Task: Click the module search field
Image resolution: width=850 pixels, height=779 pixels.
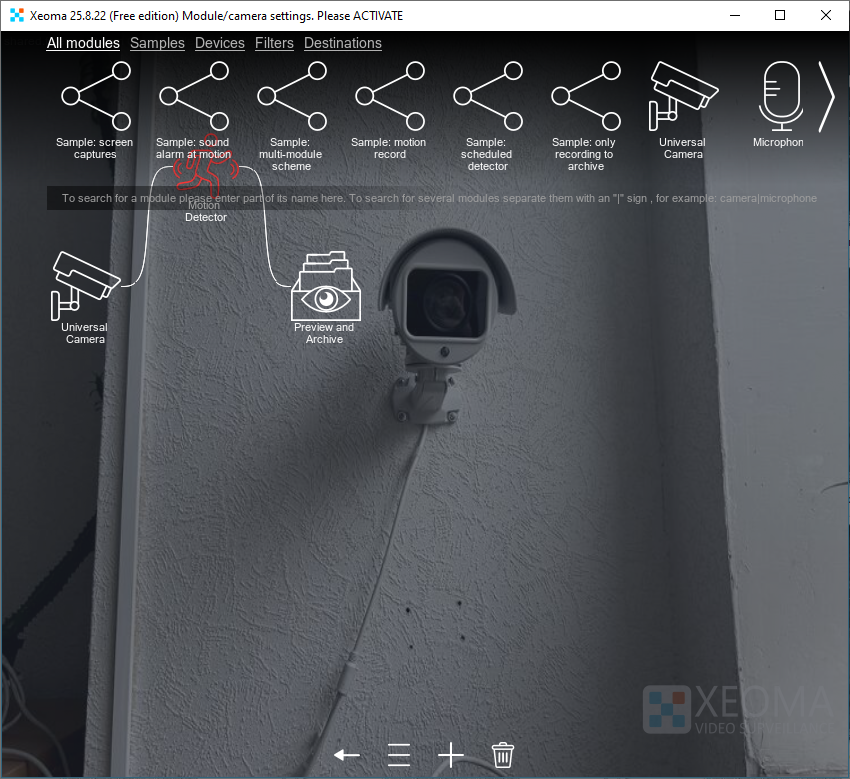Action: (x=430, y=198)
